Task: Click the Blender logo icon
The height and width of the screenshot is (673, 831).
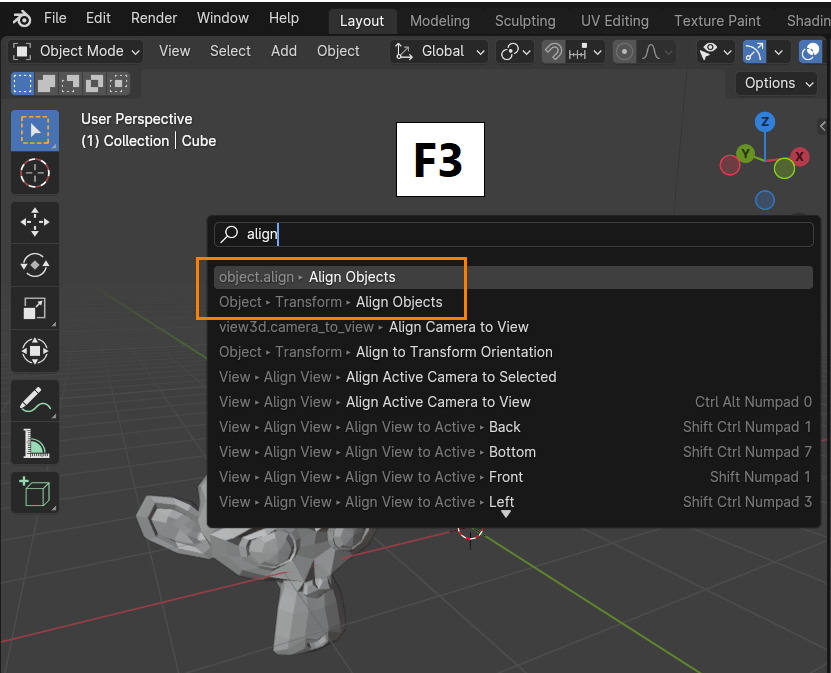Action: 21,19
